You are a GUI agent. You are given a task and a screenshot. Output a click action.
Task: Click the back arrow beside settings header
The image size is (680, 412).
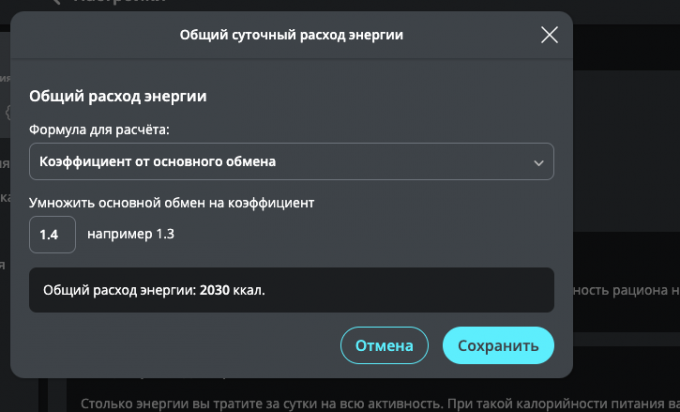click(x=55, y=4)
